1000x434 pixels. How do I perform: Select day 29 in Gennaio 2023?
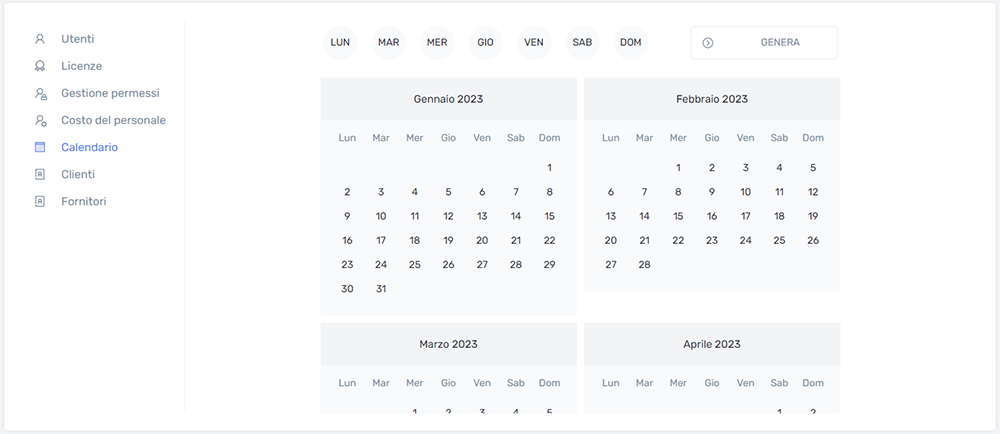[549, 264]
